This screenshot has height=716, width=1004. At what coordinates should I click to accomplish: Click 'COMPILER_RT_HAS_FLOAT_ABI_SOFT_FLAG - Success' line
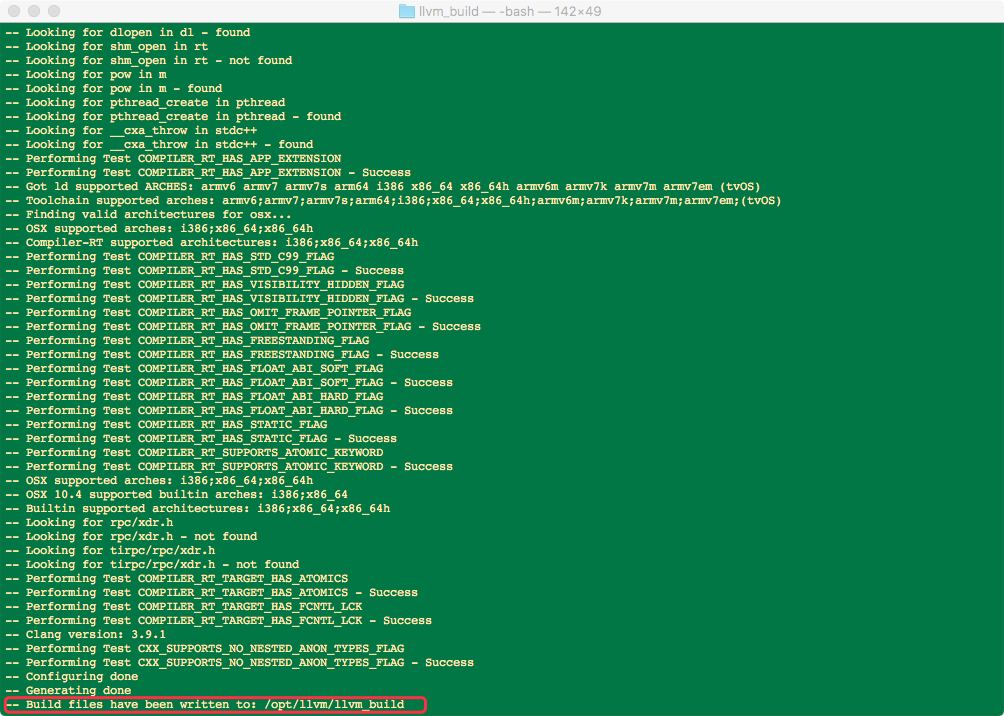(x=229, y=383)
